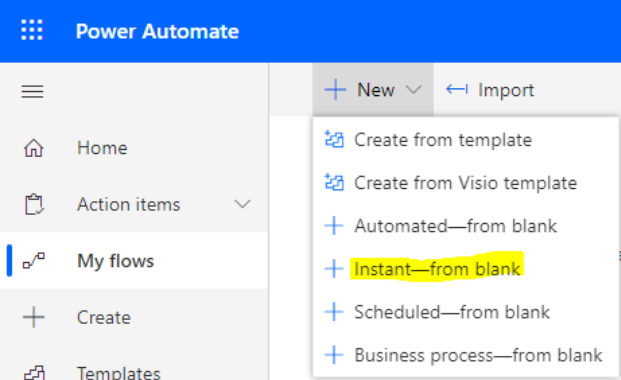
Task: Collapse the hamburger navigation menu
Action: pos(32,91)
